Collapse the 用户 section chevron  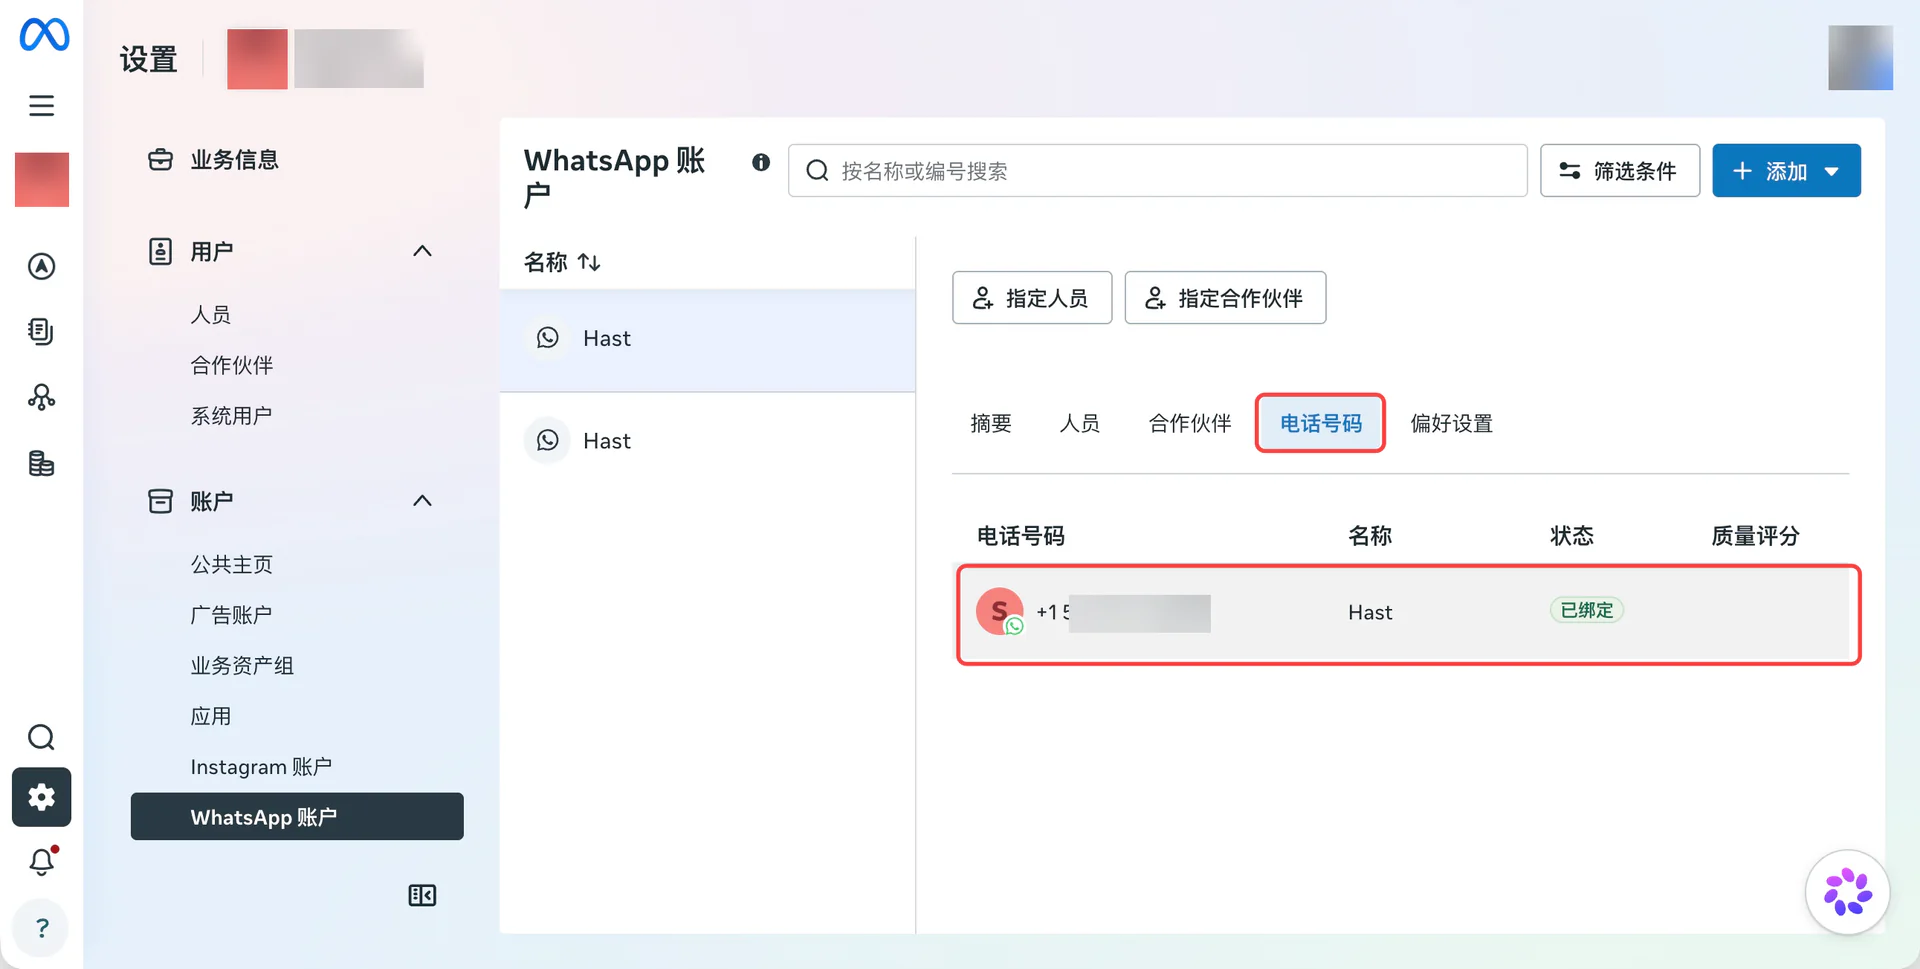(422, 251)
